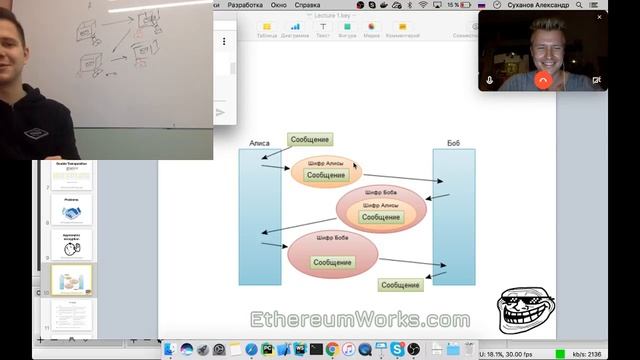Open Finder from the Dock
Screen dimensions: 640x360
coord(170,349)
